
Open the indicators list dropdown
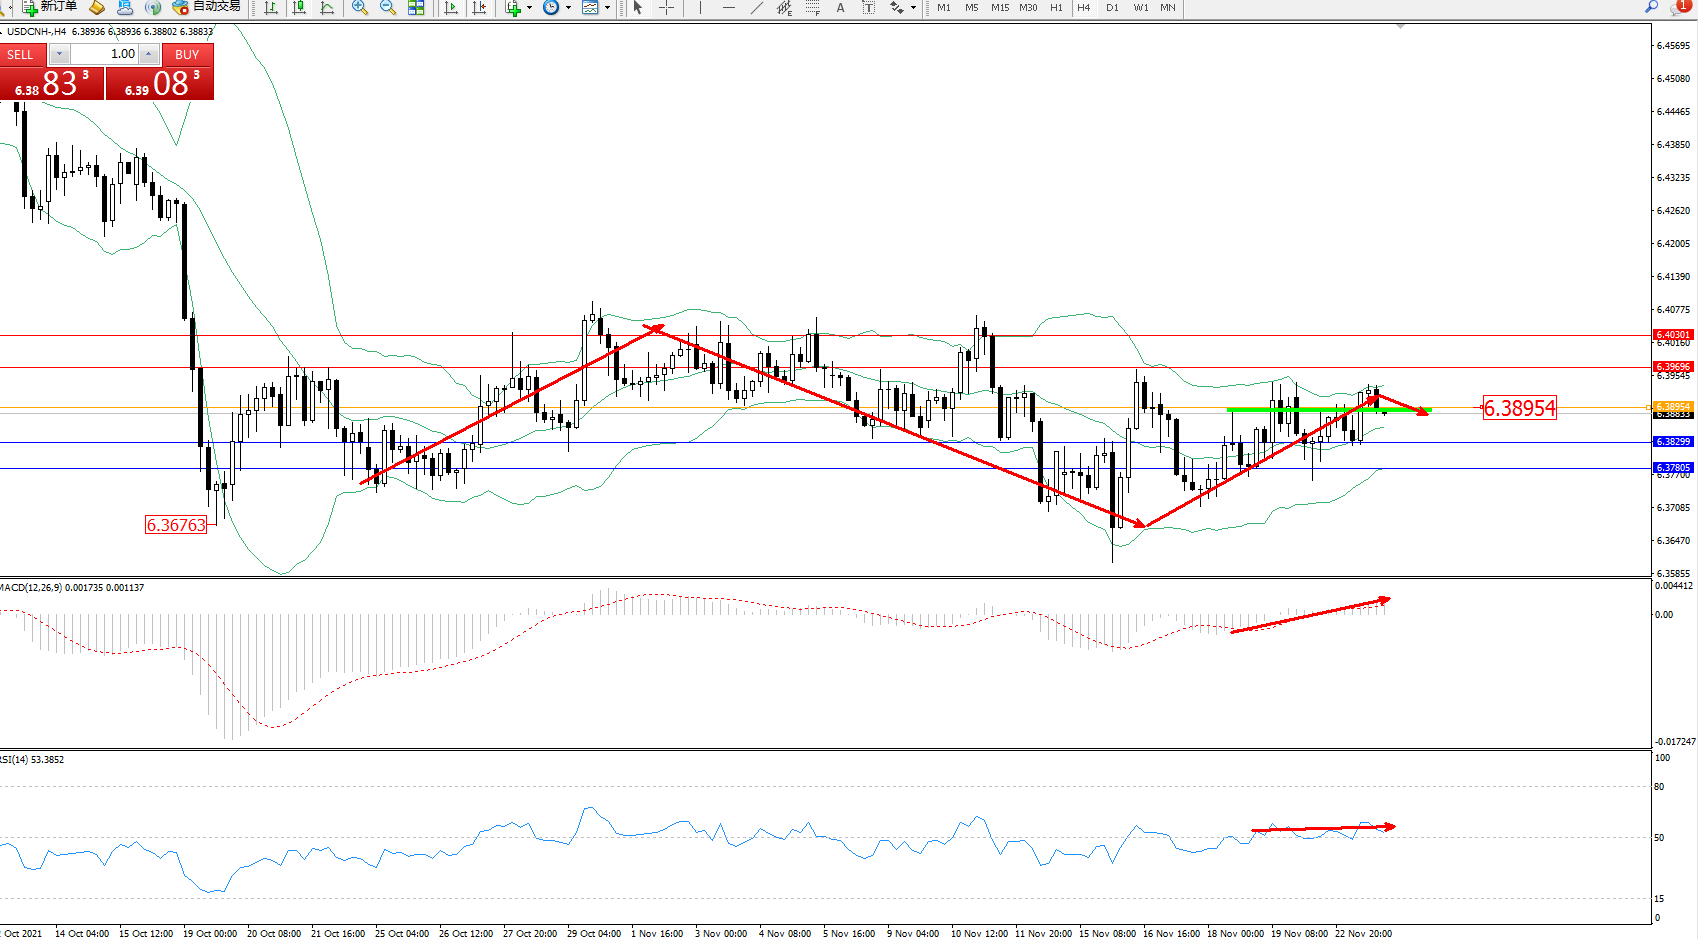pyautogui.click(x=519, y=8)
